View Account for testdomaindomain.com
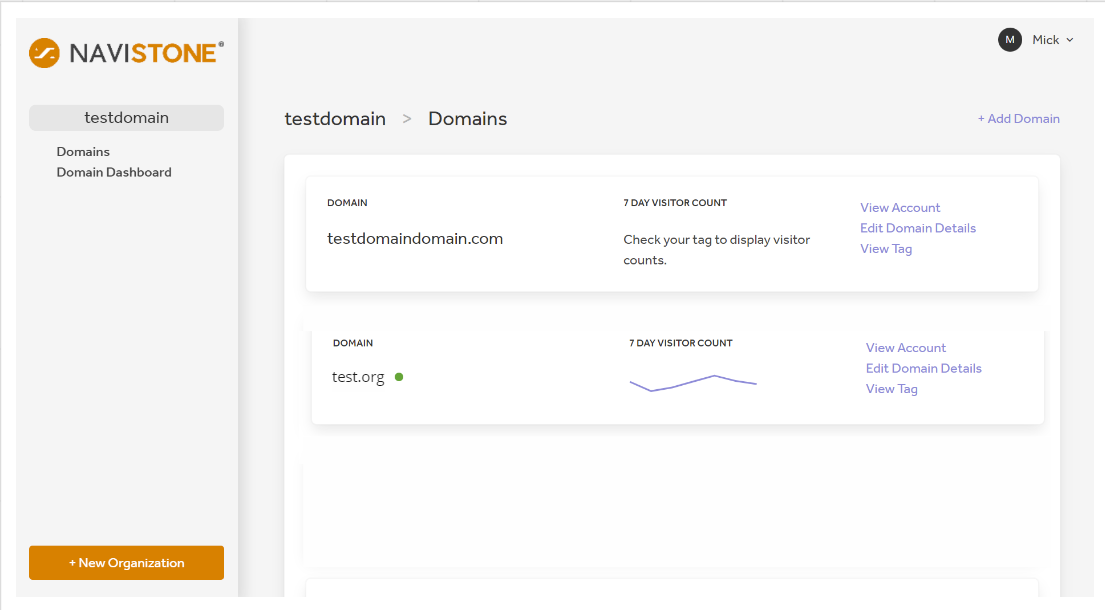The height and width of the screenshot is (610, 1105). coord(900,208)
